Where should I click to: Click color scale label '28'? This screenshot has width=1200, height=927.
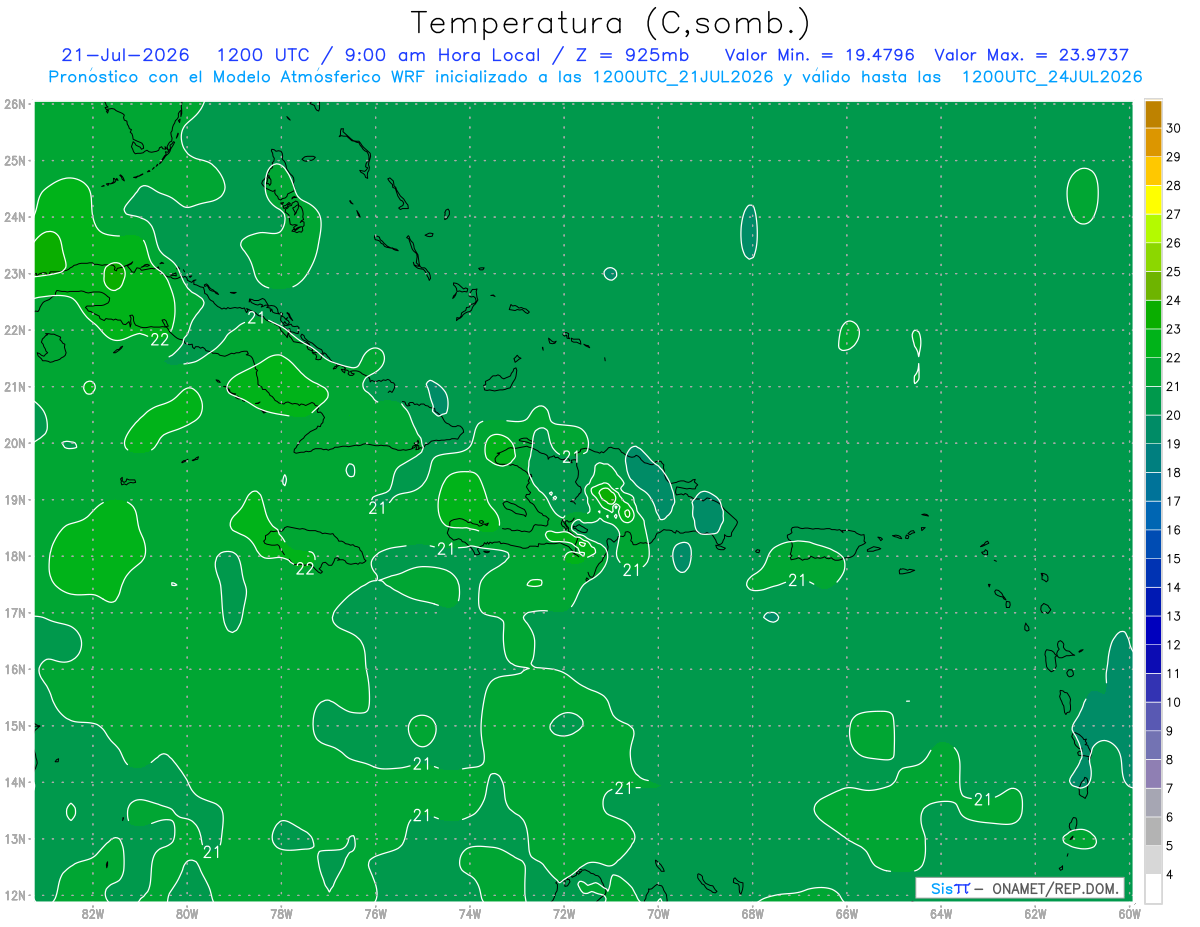1173,186
